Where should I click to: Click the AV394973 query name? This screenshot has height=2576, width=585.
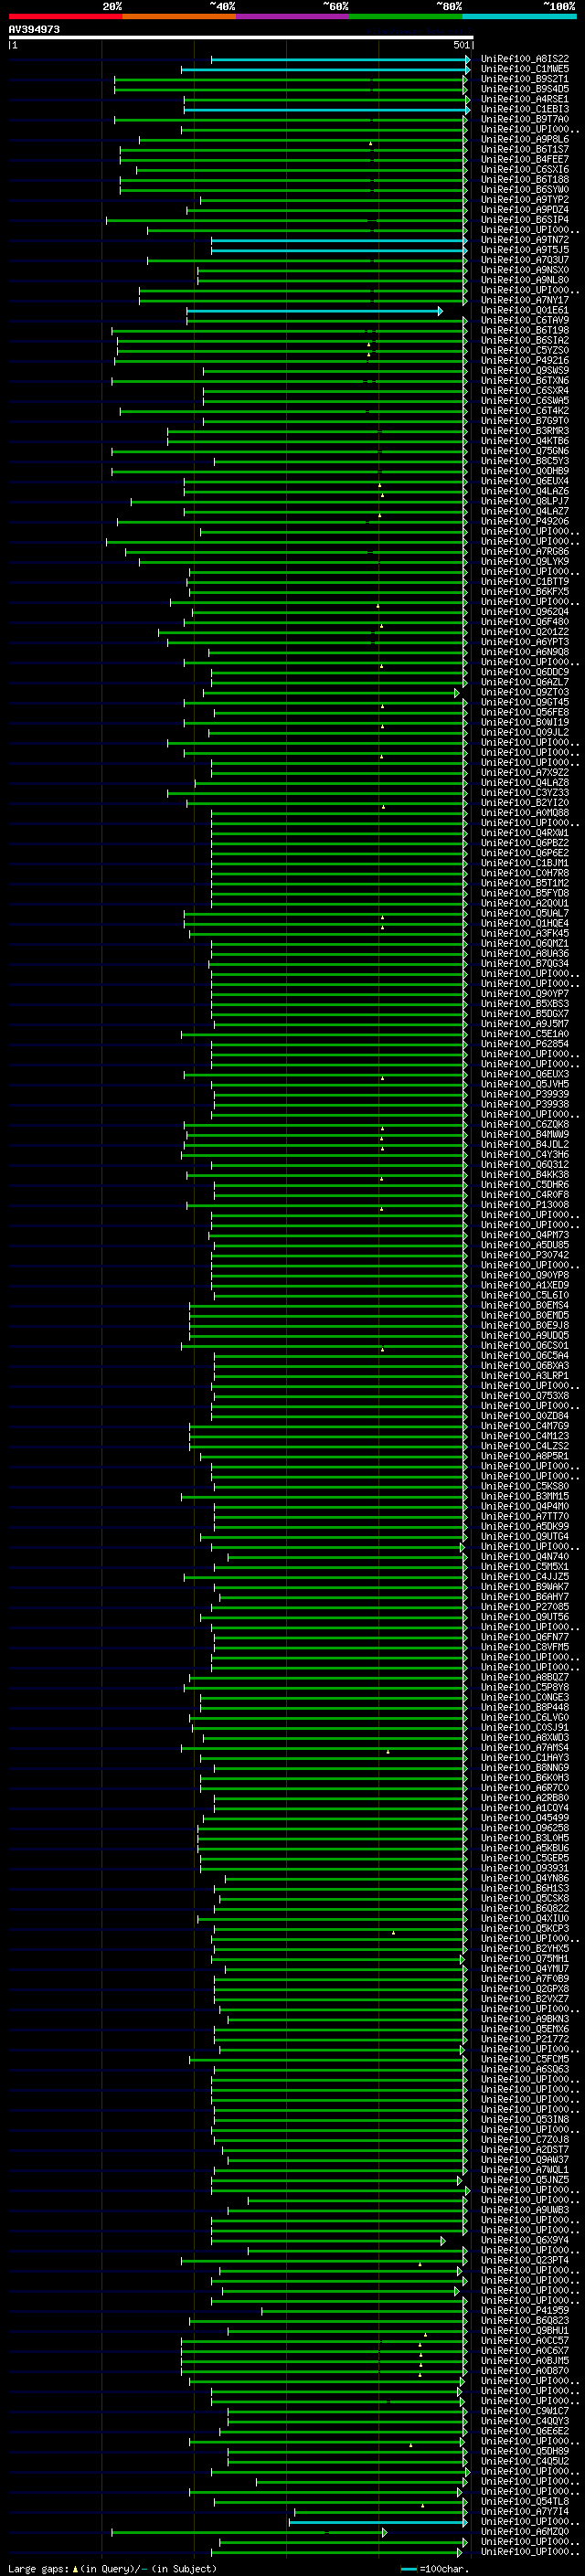pos(34,30)
